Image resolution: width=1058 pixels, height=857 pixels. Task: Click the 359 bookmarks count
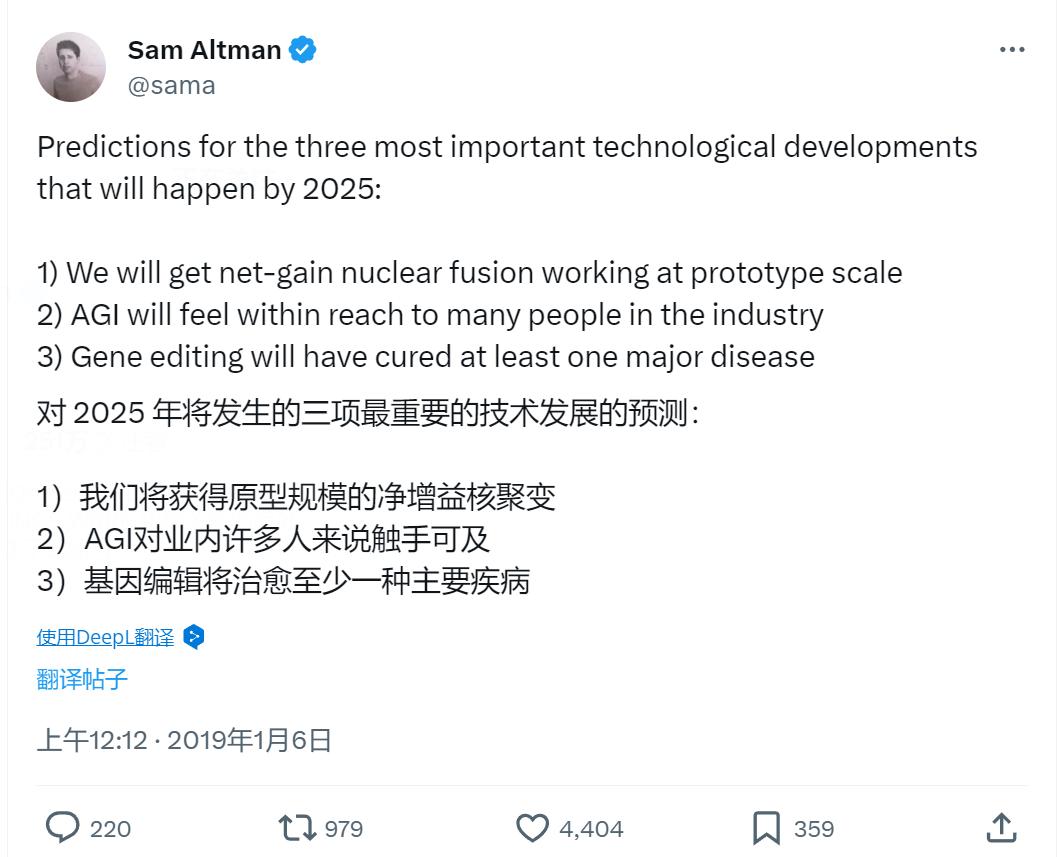(x=814, y=829)
